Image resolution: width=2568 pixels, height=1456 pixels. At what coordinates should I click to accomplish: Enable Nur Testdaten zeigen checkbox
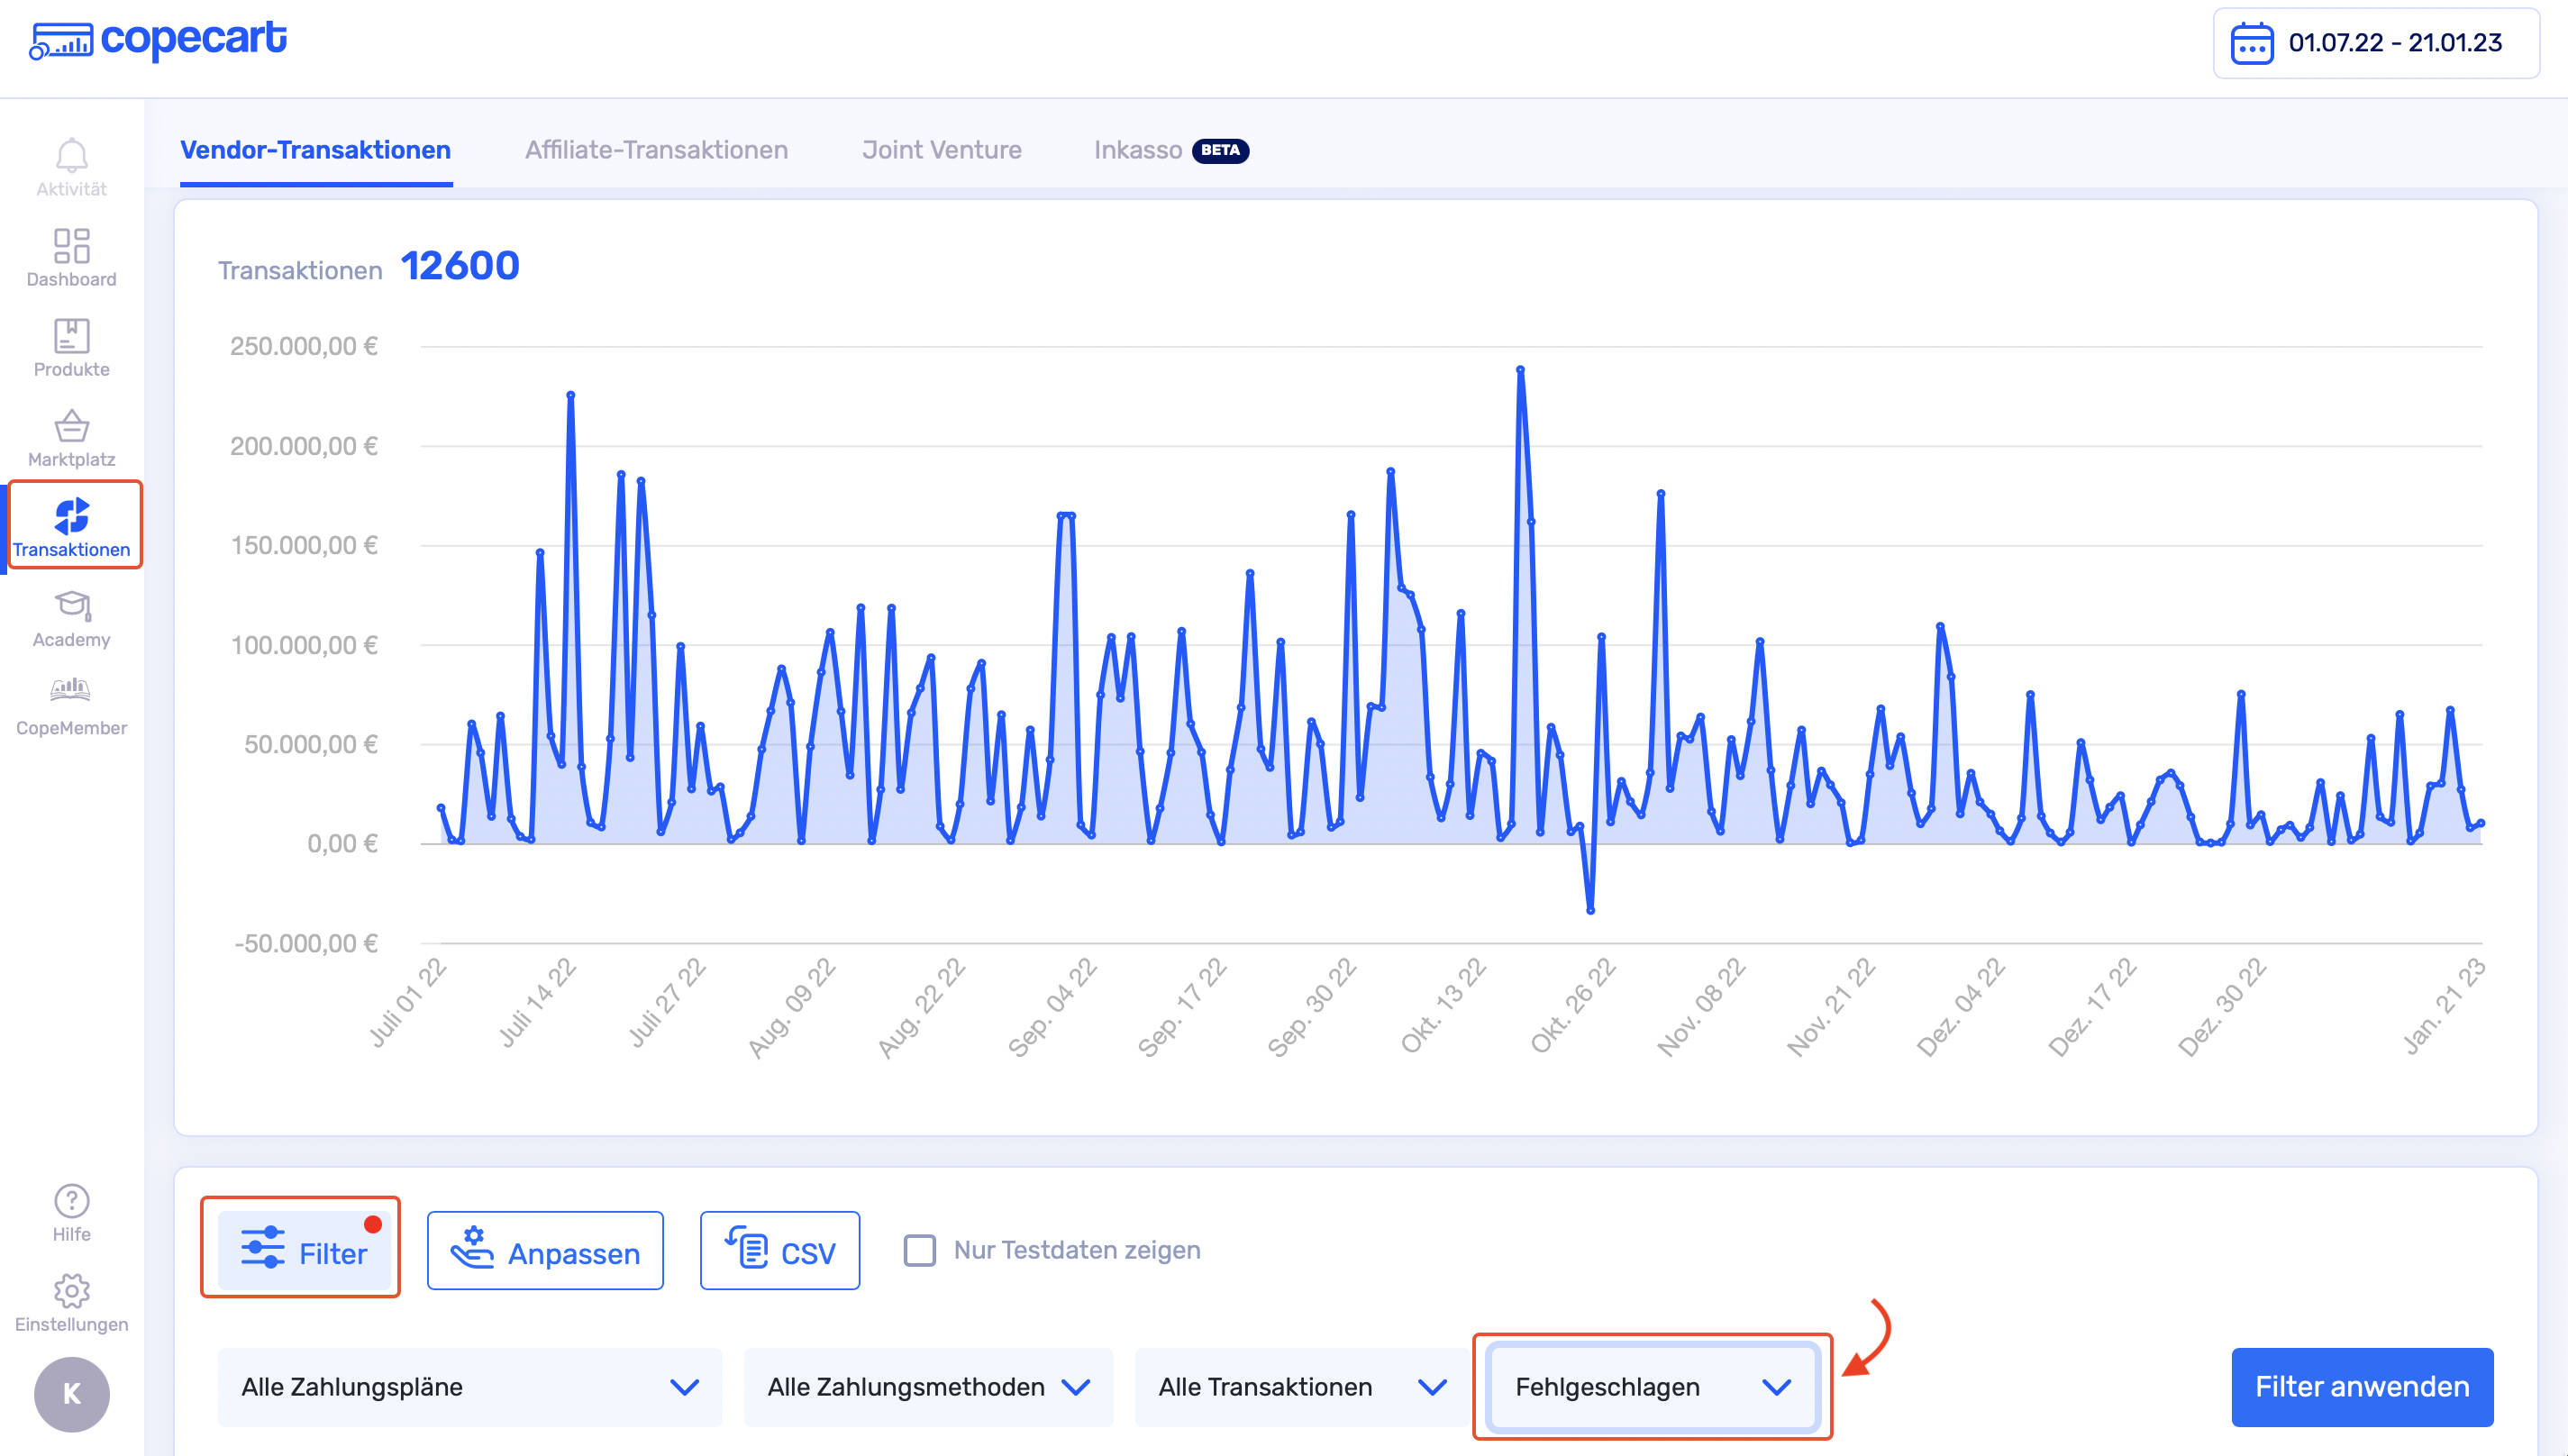[x=919, y=1250]
